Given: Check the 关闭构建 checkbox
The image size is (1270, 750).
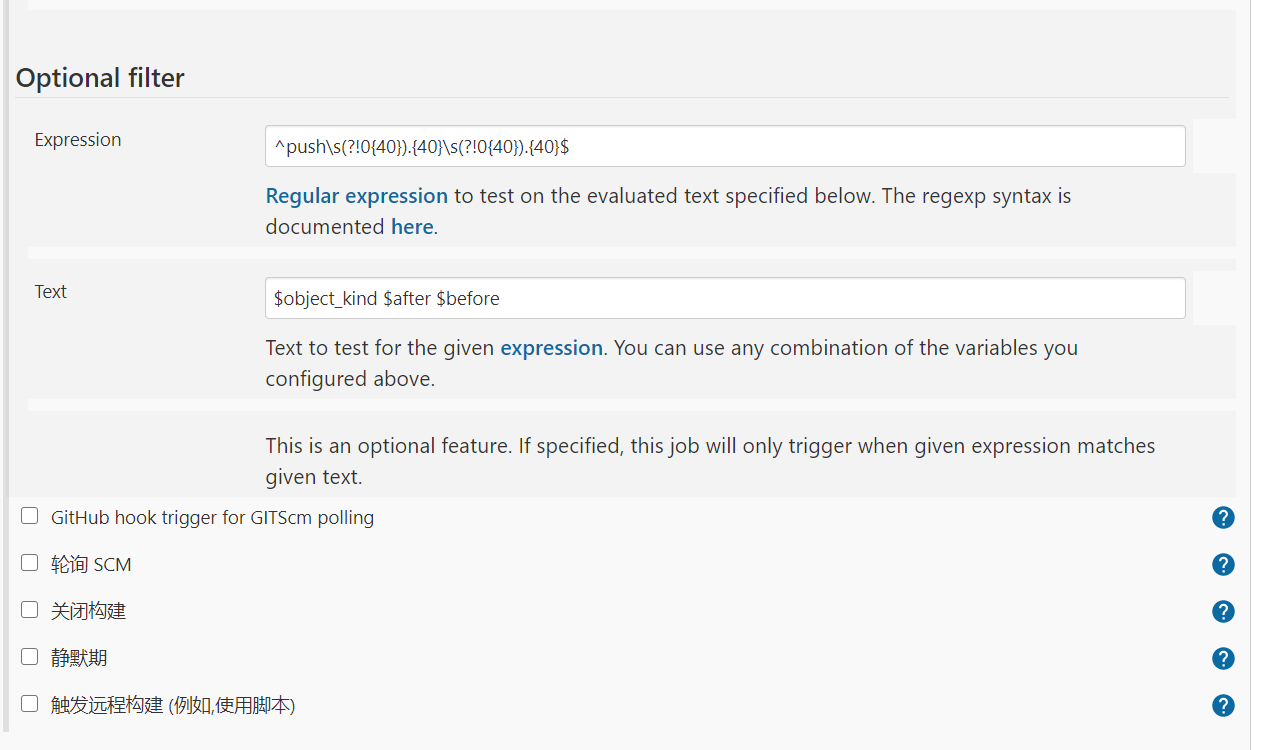Looking at the screenshot, I should (30, 609).
